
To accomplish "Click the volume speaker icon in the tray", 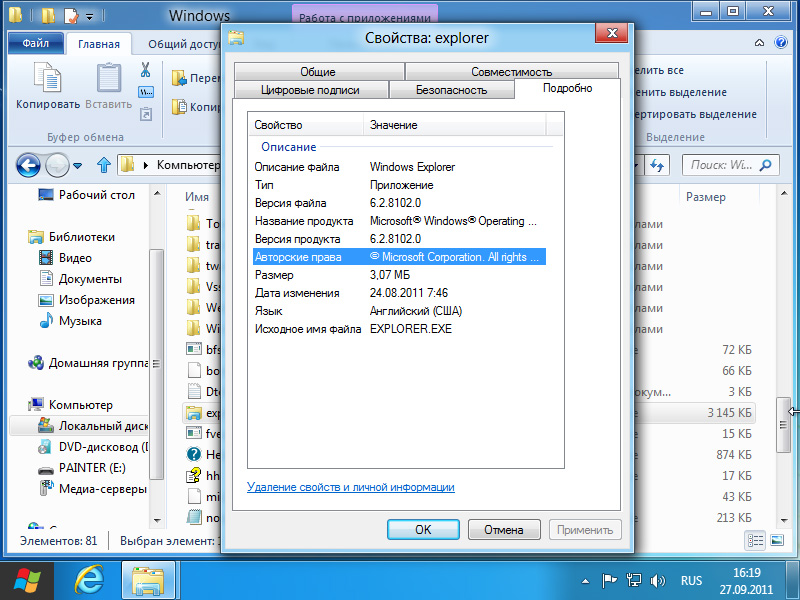I will (658, 581).
